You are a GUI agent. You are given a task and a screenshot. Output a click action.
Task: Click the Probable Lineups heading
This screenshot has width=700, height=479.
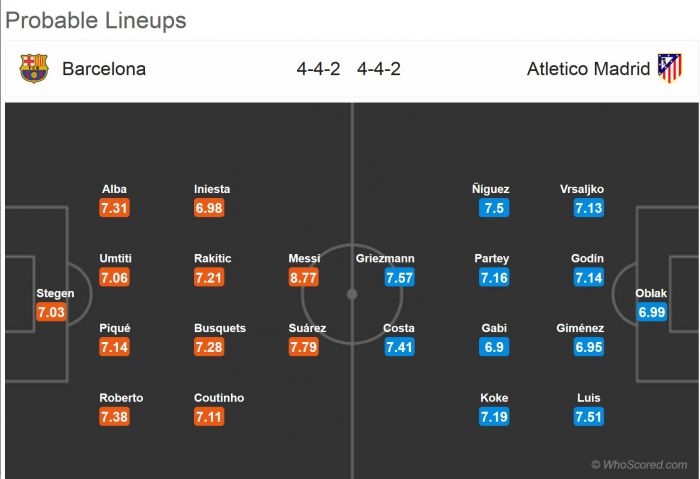click(96, 20)
